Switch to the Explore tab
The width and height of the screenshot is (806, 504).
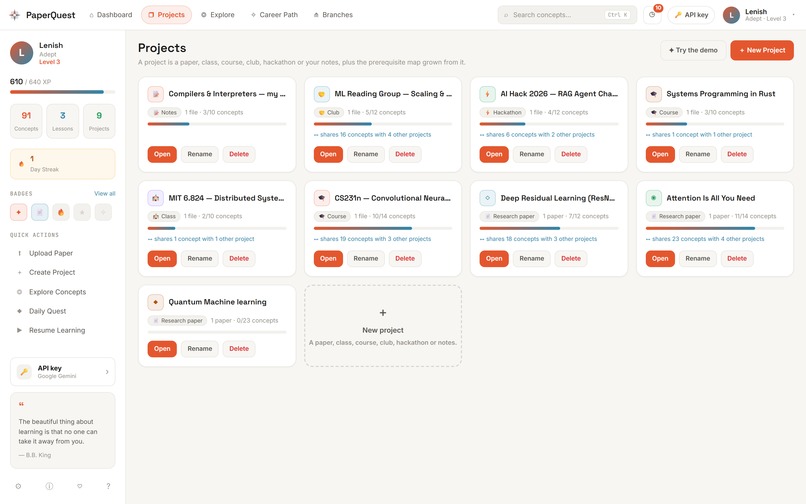pyautogui.click(x=217, y=15)
